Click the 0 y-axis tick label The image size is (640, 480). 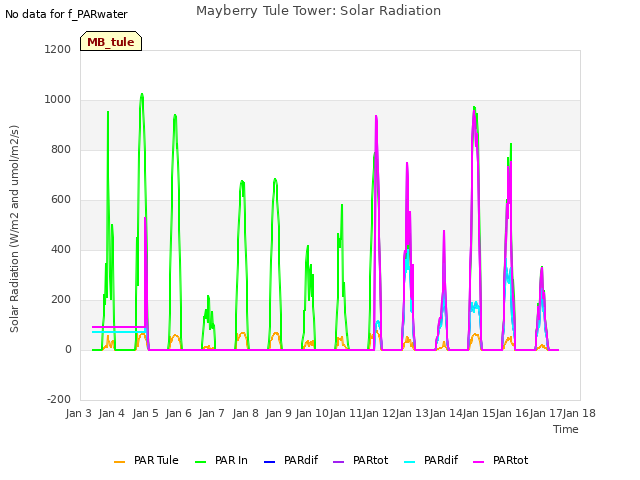pos(68,349)
